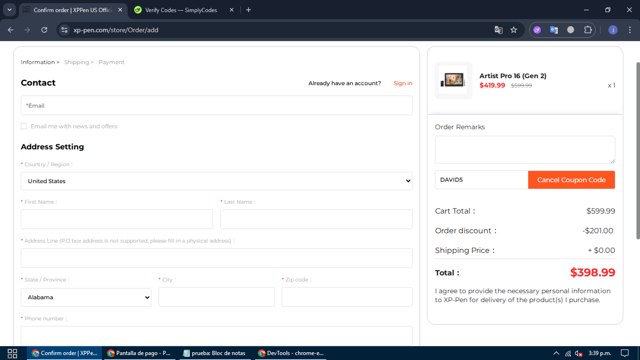The width and height of the screenshot is (640, 360).
Task: Click the Sign in link
Action: (403, 83)
